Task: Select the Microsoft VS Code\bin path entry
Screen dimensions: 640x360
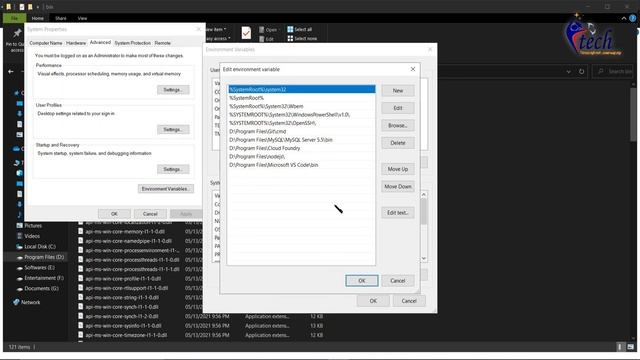Action: tap(302, 165)
